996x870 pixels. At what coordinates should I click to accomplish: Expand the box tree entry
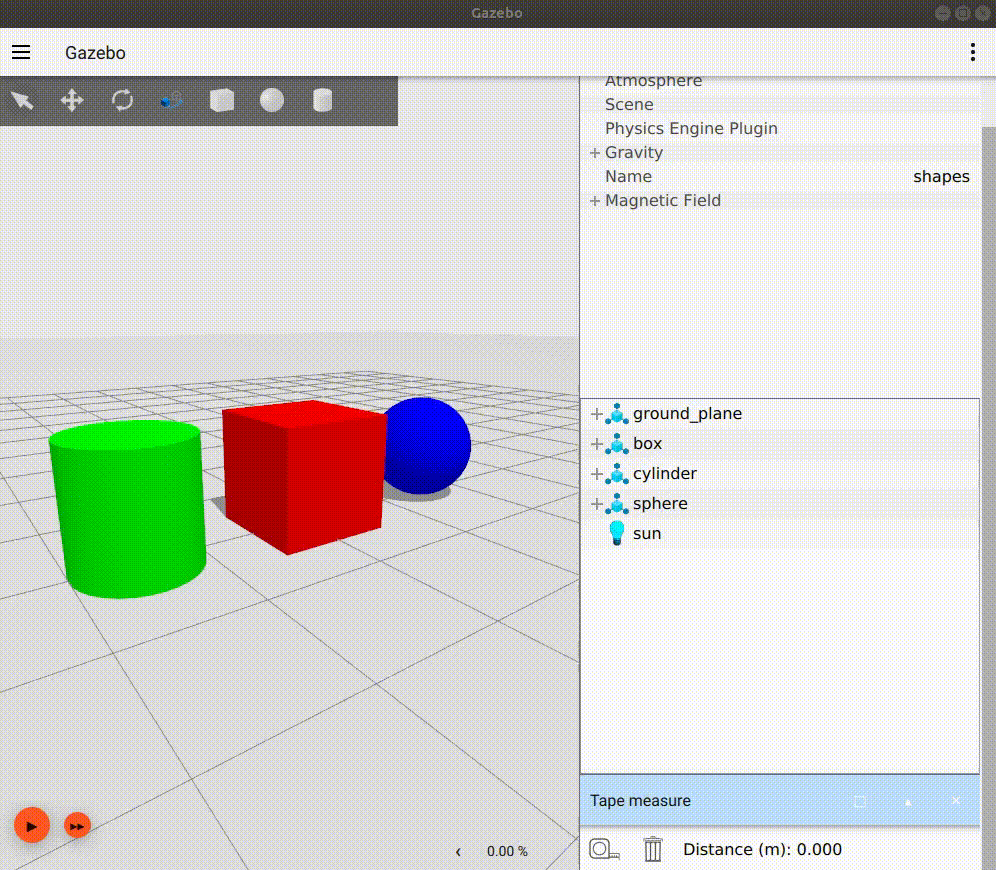(596, 444)
